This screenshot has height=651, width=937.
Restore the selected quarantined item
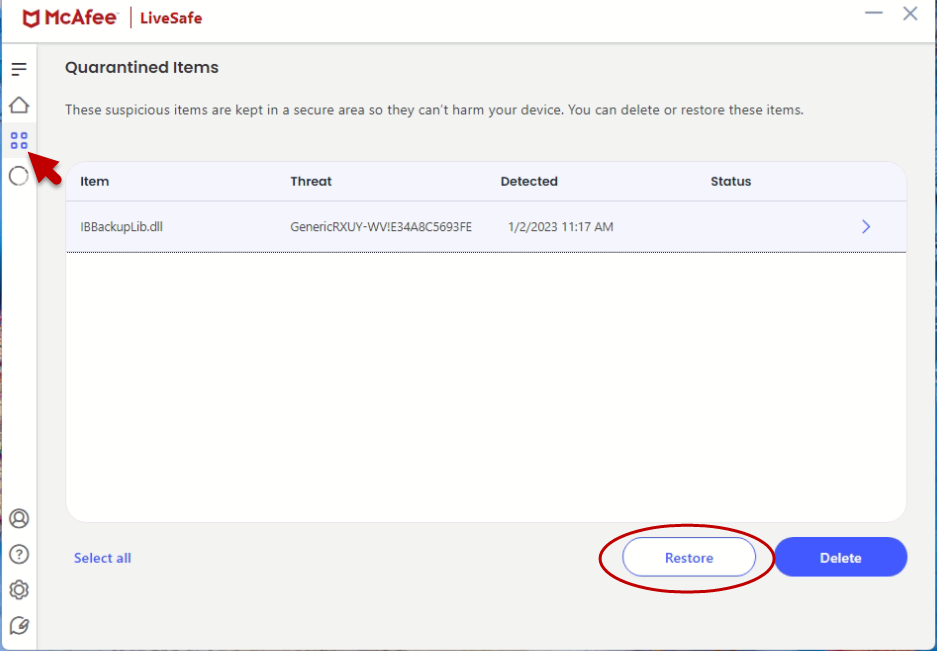(689, 557)
